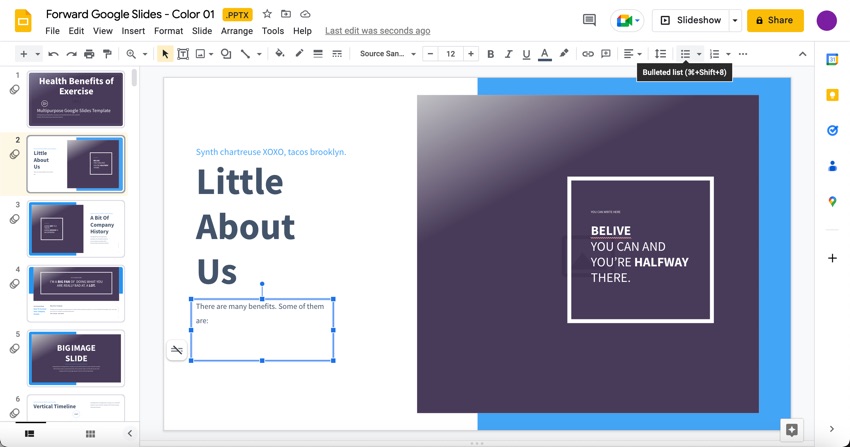This screenshot has width=850, height=447.
Task: Click the Insert image icon
Action: [x=201, y=54]
